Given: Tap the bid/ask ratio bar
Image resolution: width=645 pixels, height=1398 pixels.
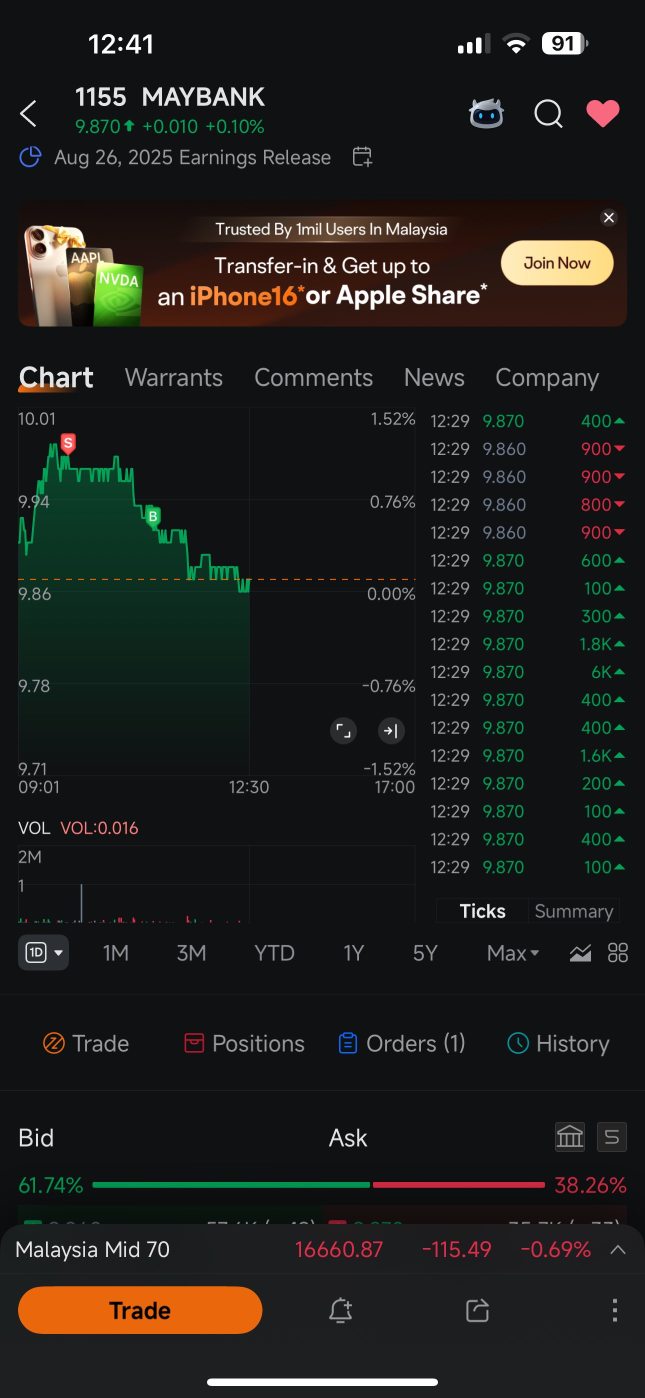Looking at the screenshot, I should (318, 1185).
